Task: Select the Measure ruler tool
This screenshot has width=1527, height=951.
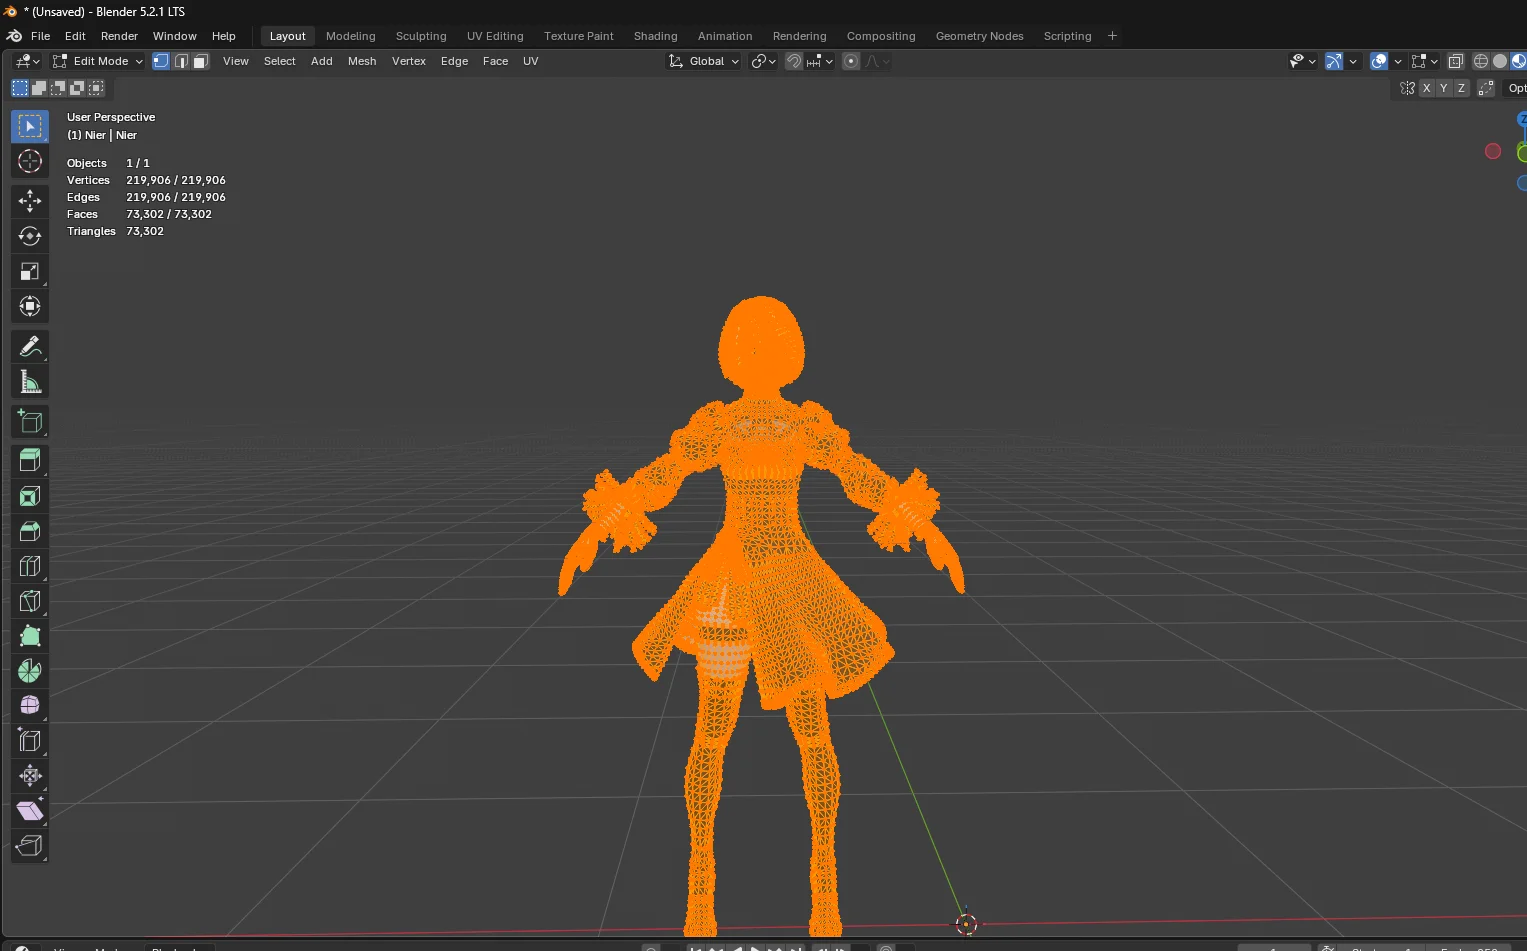Action: (30, 381)
